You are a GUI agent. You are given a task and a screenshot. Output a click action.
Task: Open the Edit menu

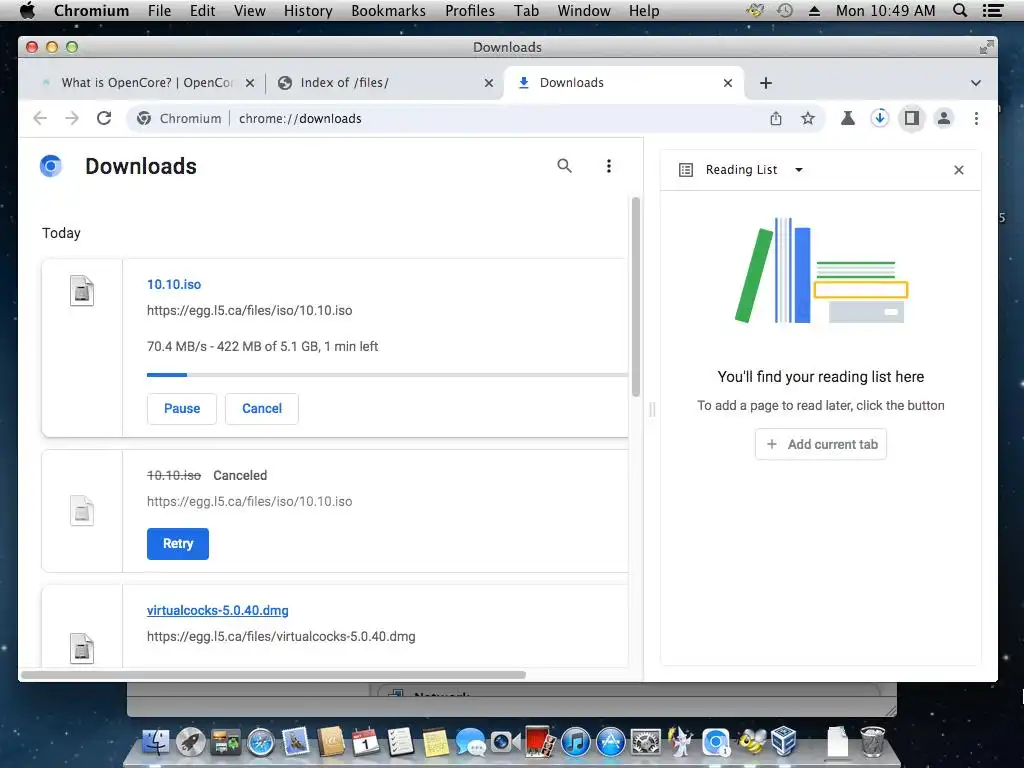[202, 10]
